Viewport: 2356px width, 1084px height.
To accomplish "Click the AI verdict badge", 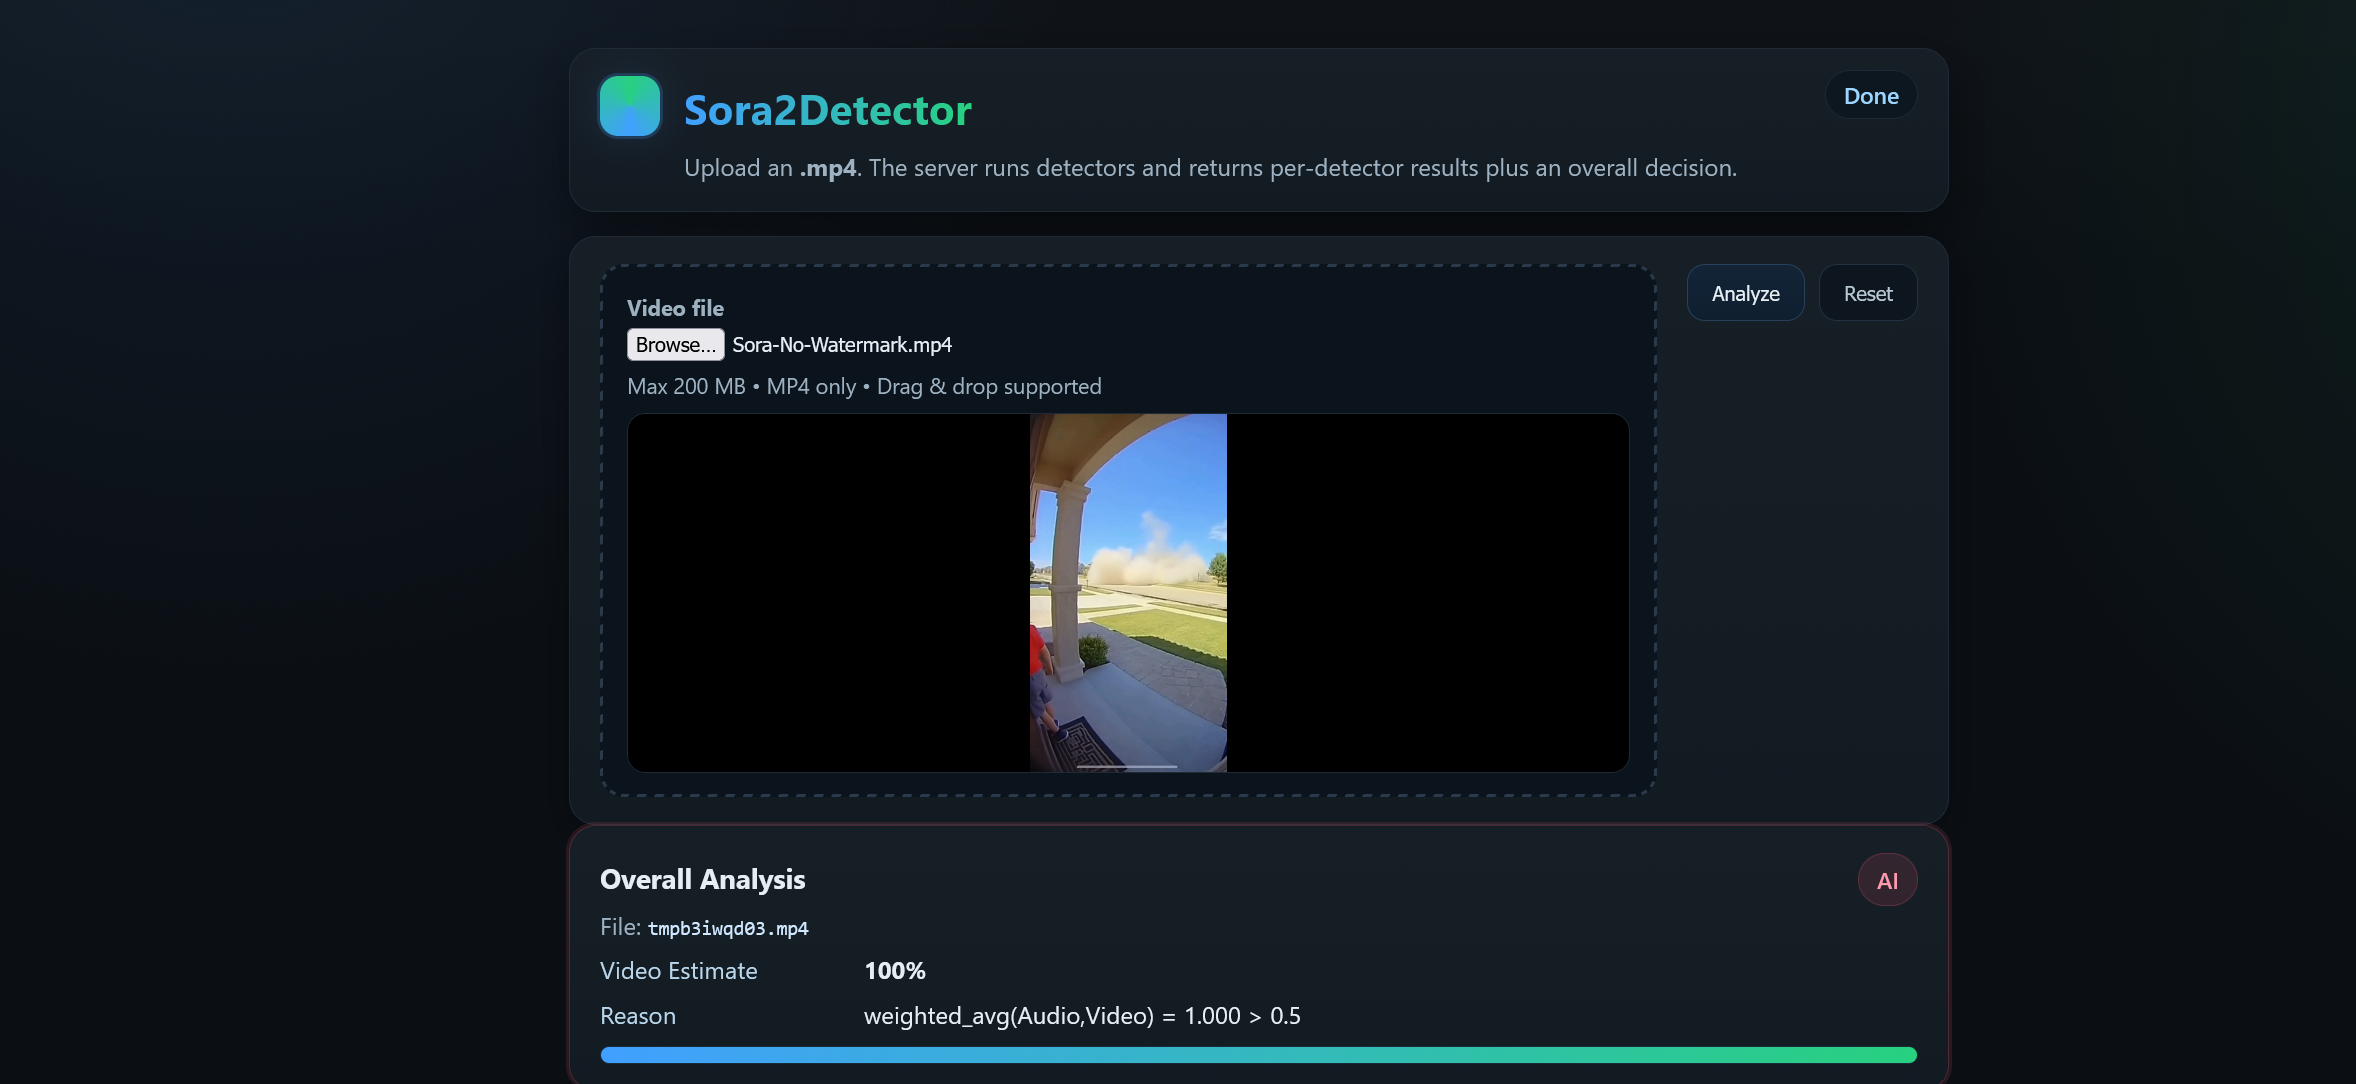I will click(1886, 880).
